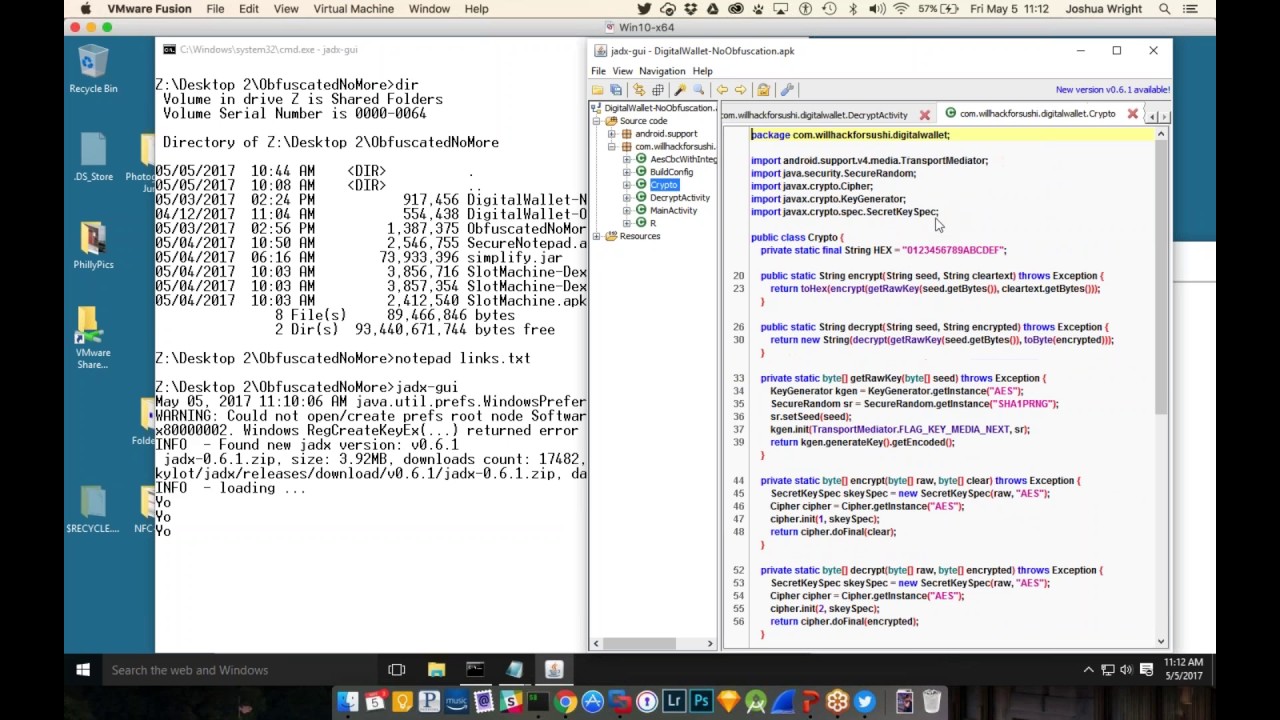
Task: Open the jadx Navigation menu
Action: (662, 71)
